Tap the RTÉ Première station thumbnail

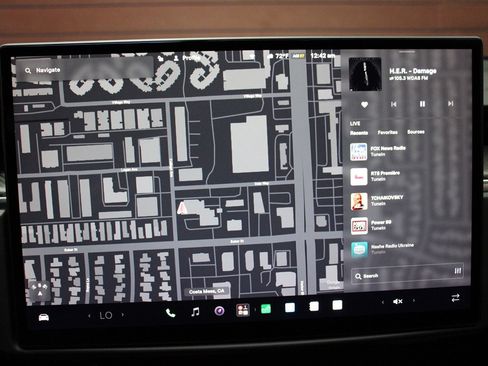tap(359, 177)
